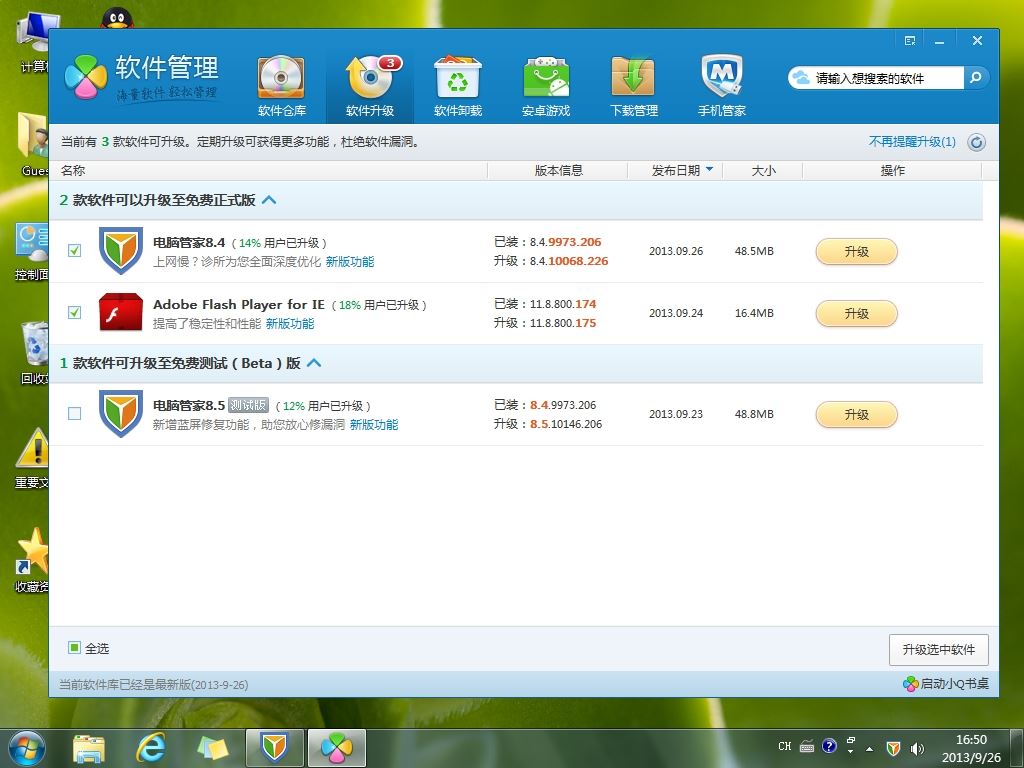Image resolution: width=1024 pixels, height=768 pixels.
Task: Sort by 发布日期 dropdown arrow
Action: click(x=710, y=170)
